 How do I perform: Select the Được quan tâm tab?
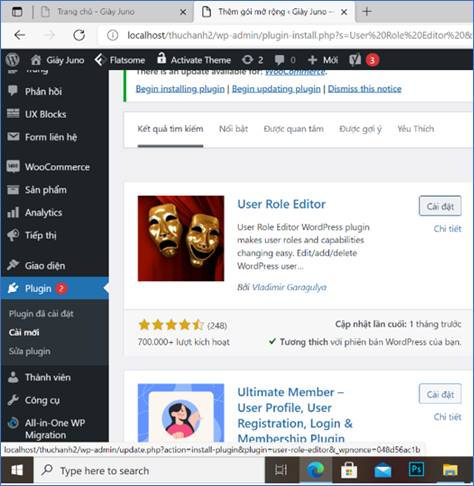point(293,129)
